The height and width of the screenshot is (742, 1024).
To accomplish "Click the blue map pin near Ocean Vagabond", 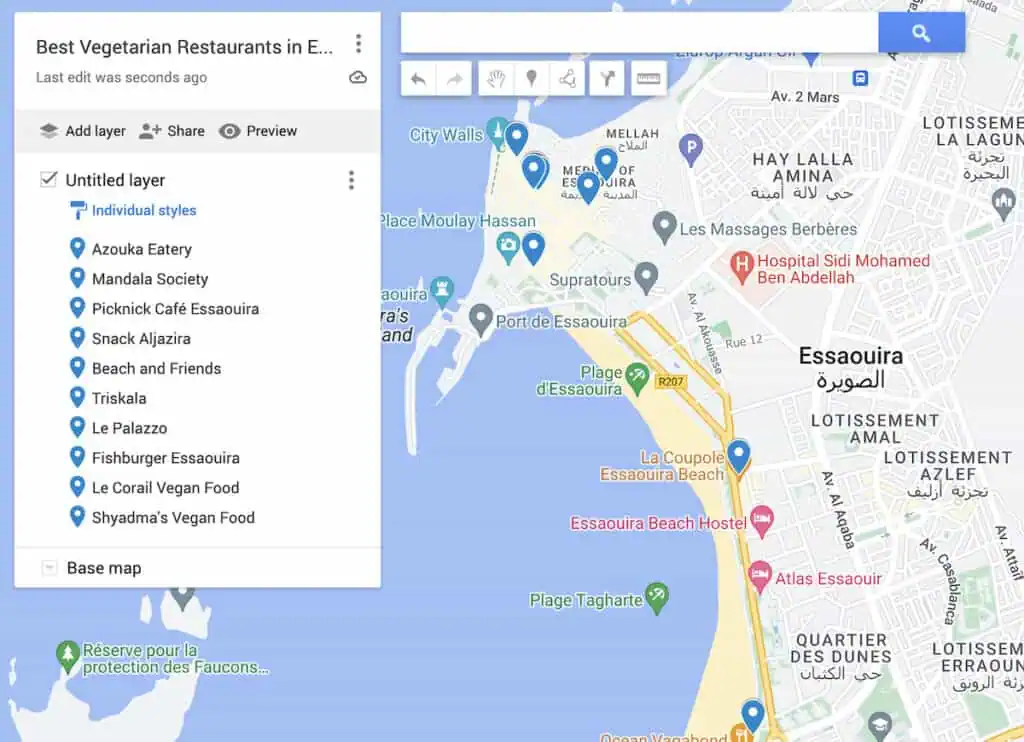I will pos(752,715).
